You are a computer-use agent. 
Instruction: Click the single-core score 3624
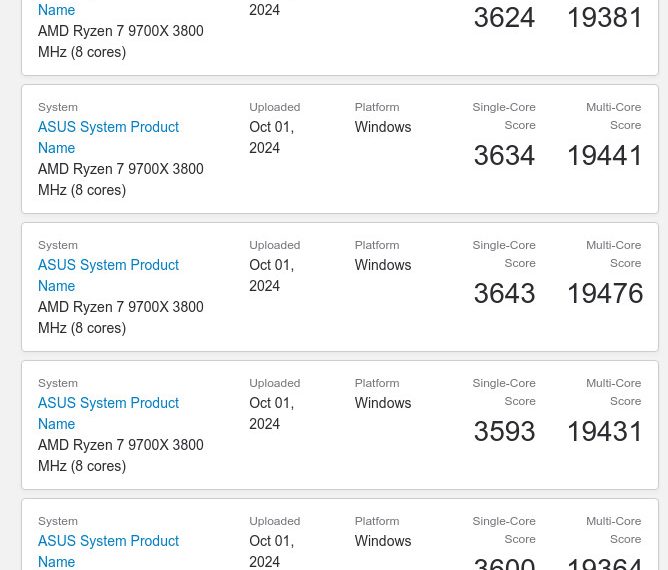[x=504, y=17]
